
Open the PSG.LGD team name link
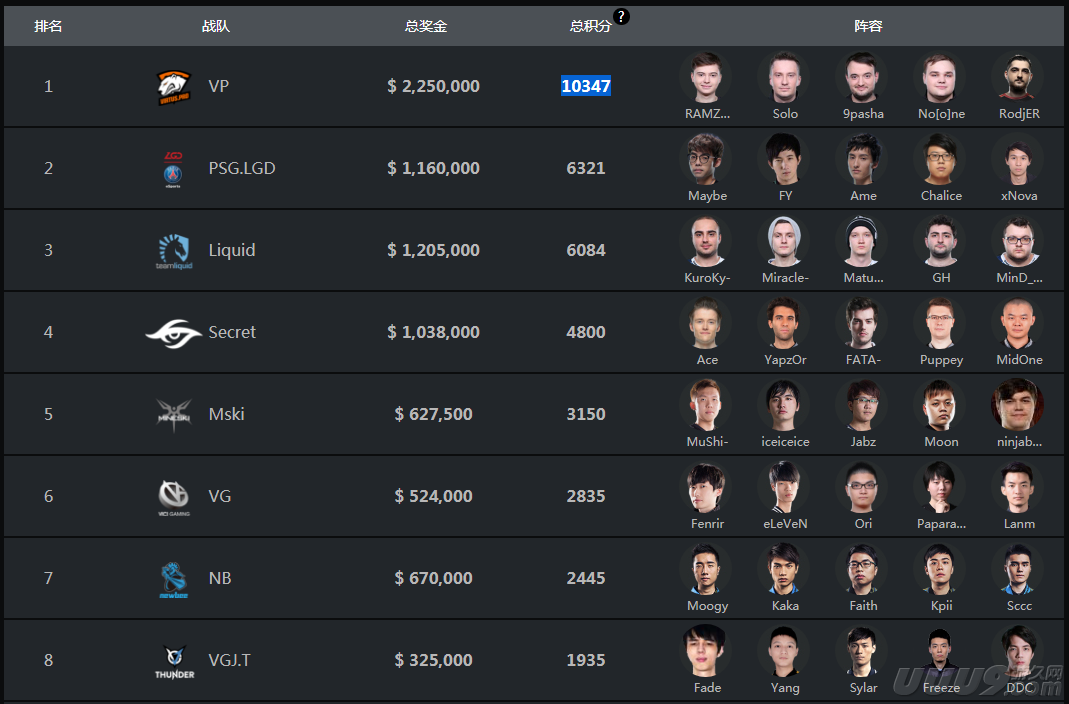click(242, 168)
